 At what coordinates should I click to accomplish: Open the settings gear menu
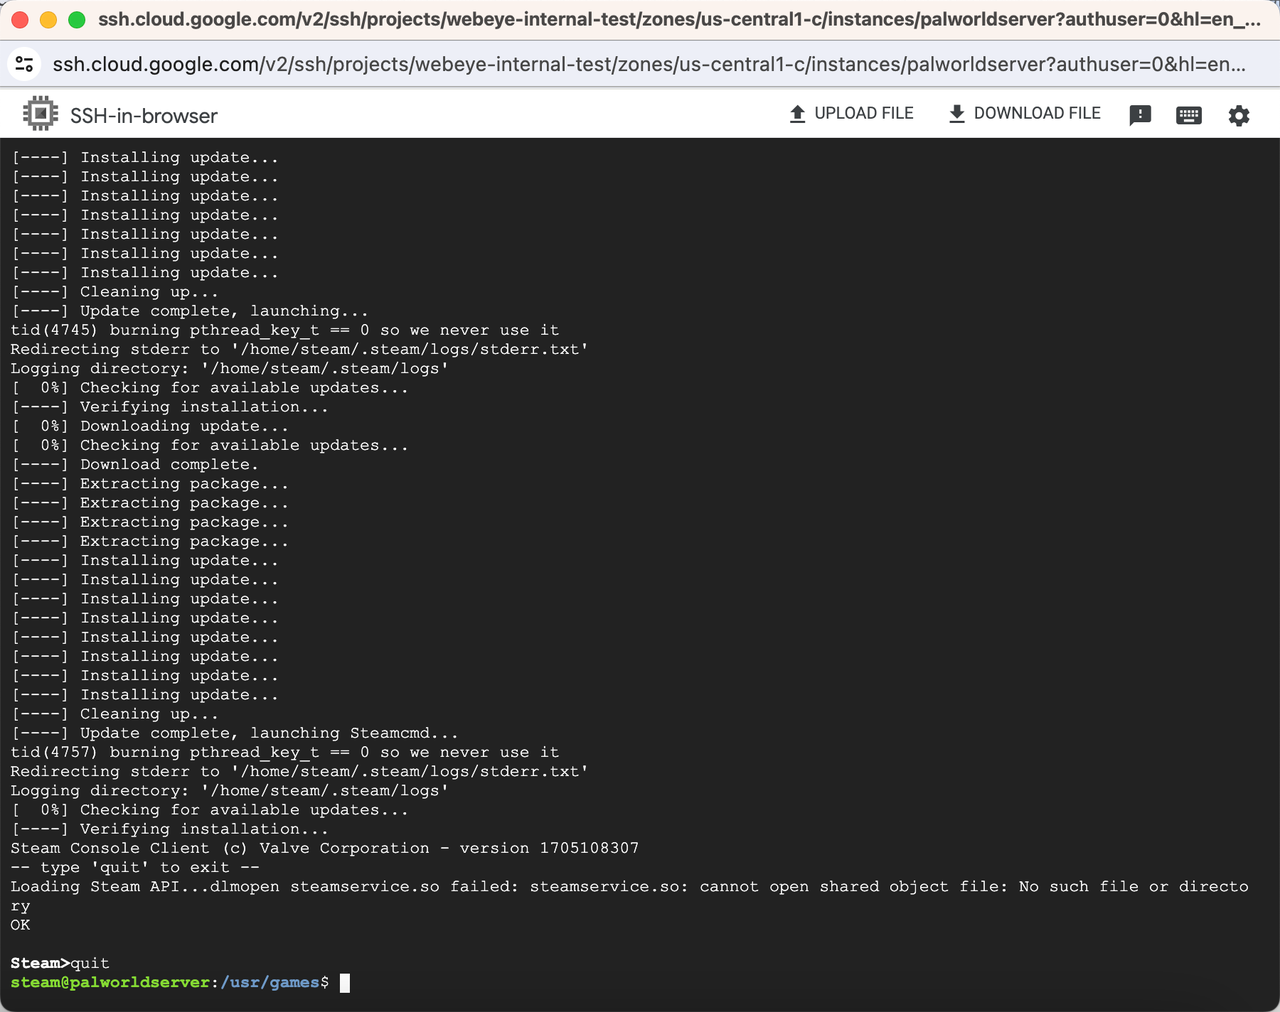coord(1239,115)
